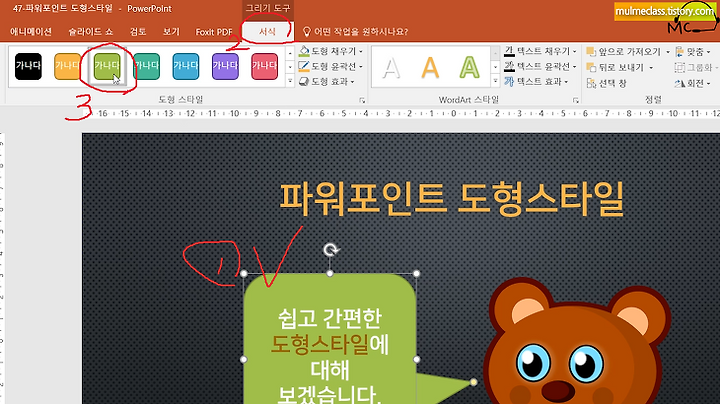This screenshot has height=404, width=720.
Task: Click the yellow callout pointer adjustment handle
Action: point(473,382)
